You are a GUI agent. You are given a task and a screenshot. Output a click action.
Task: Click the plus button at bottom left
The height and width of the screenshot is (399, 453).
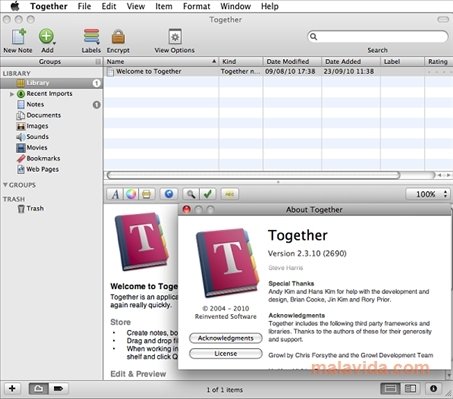12,388
